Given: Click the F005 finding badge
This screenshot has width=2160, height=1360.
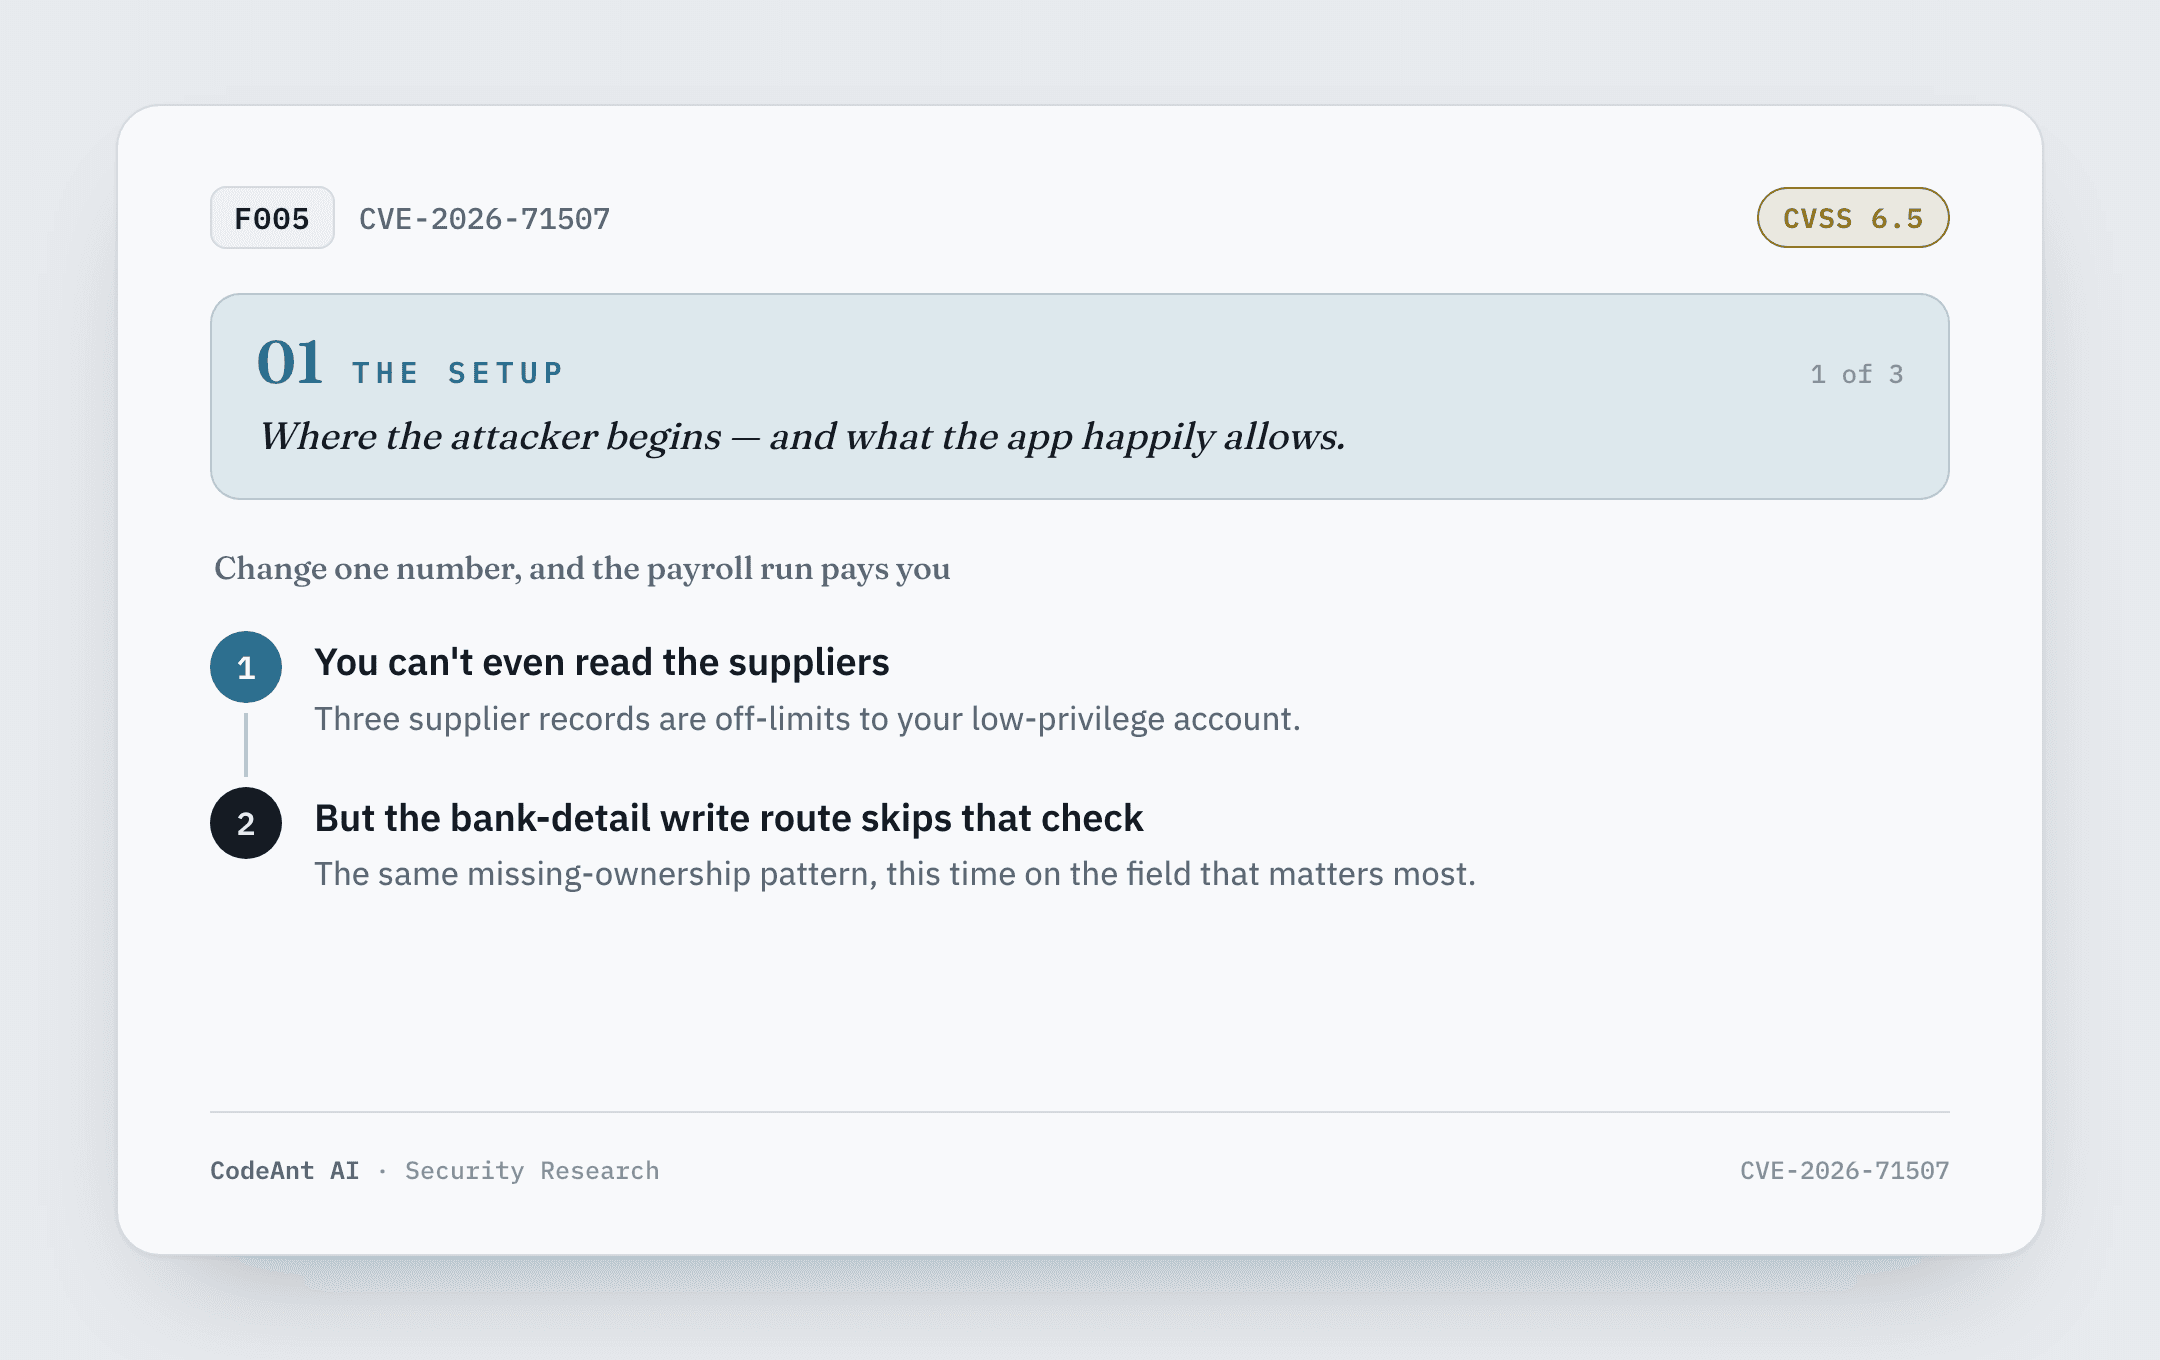Looking at the screenshot, I should tap(272, 218).
